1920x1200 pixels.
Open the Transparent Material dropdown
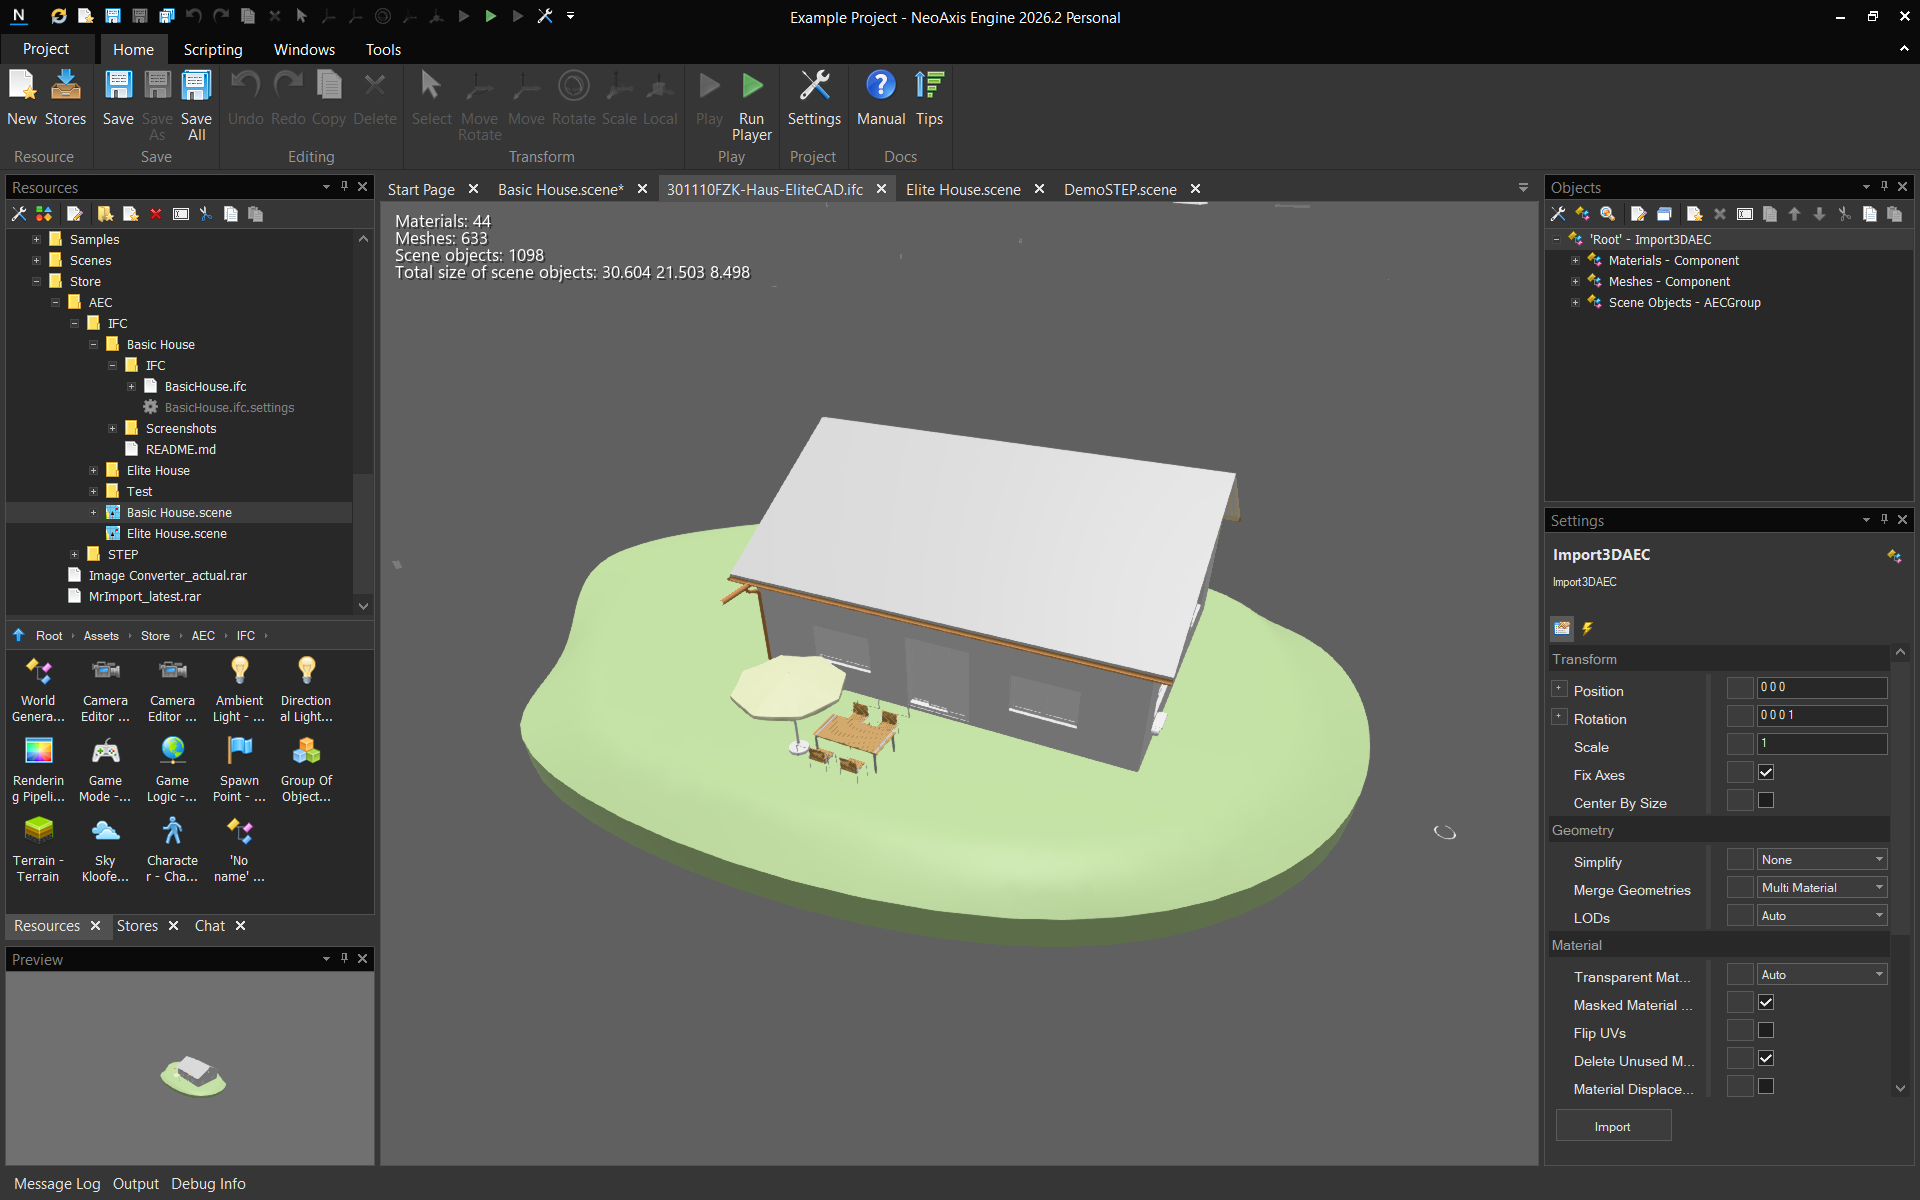1821,975
